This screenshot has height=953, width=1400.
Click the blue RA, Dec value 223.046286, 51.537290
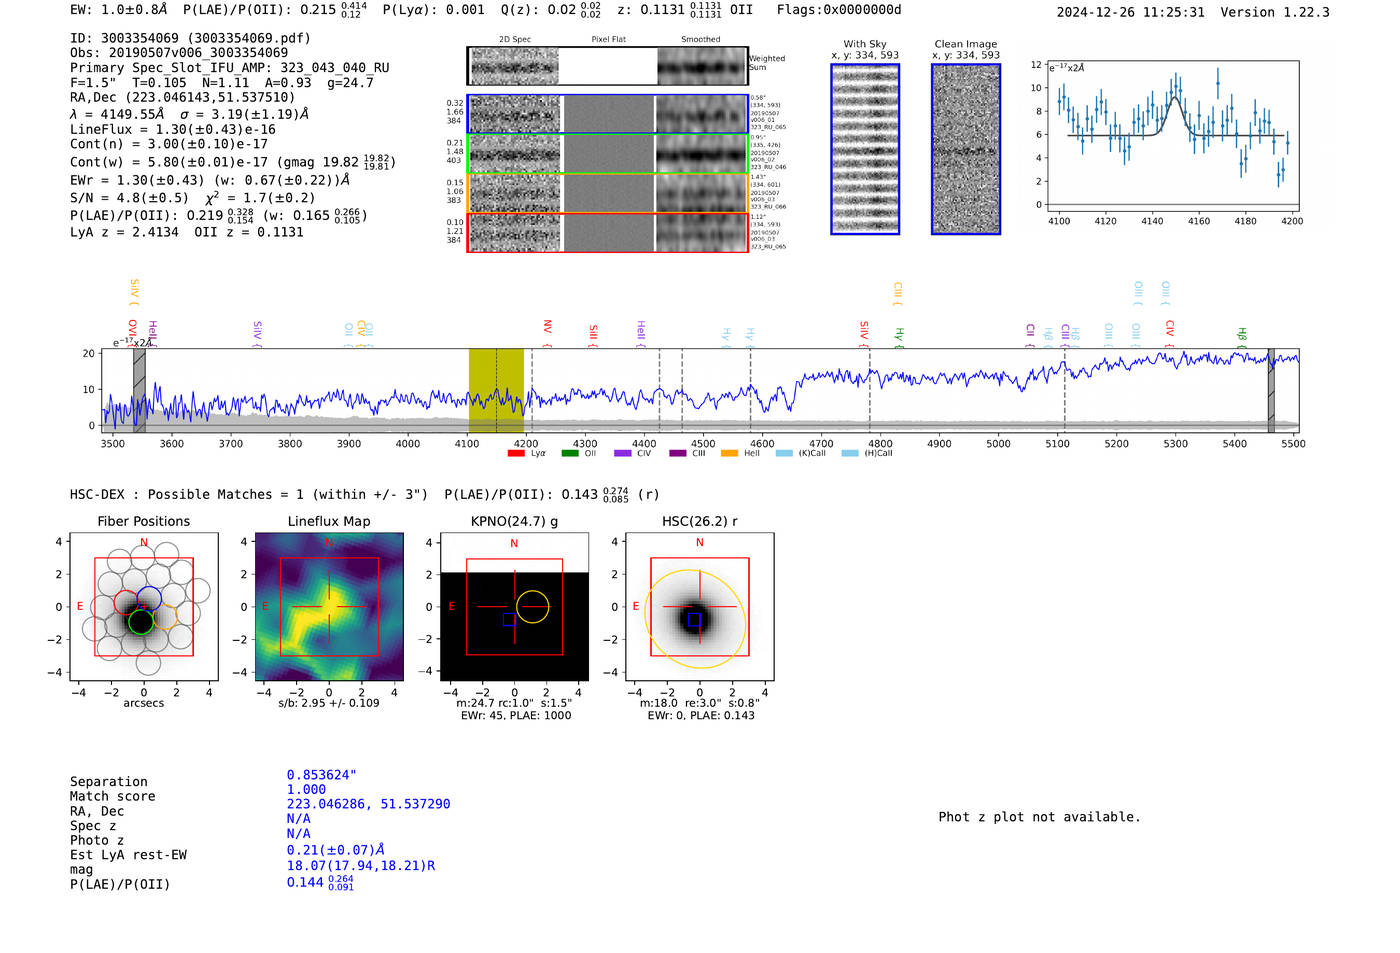click(368, 804)
